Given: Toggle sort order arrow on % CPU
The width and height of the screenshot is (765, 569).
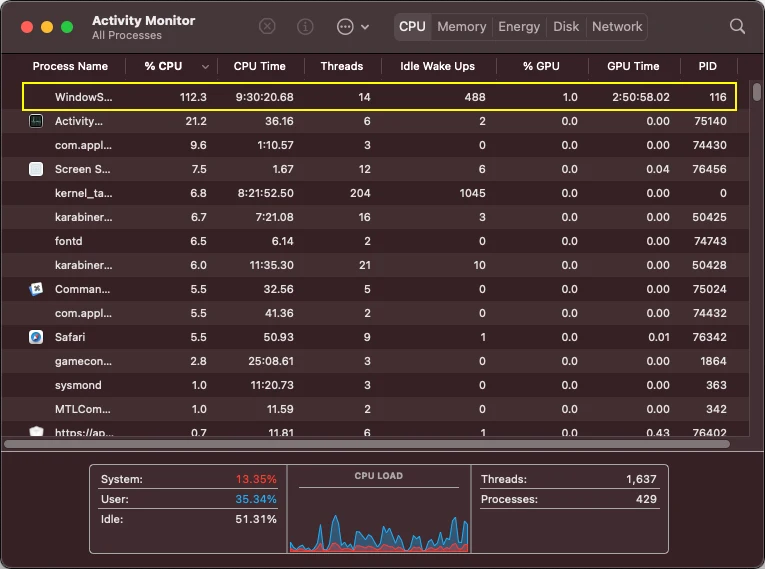Looking at the screenshot, I should pos(205,67).
